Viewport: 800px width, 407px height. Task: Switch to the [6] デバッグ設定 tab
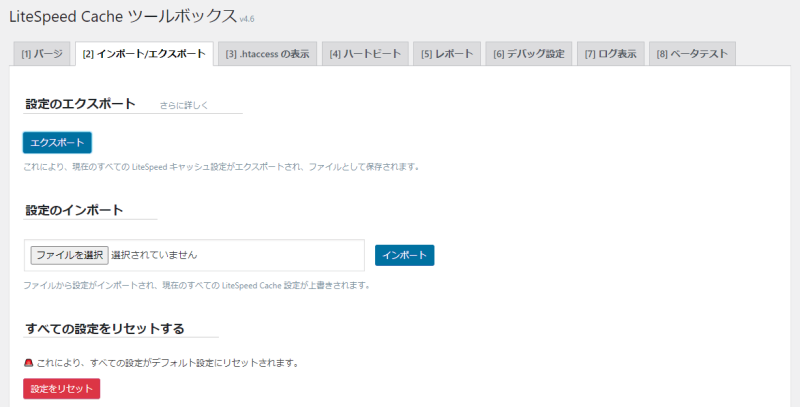[x=530, y=54]
